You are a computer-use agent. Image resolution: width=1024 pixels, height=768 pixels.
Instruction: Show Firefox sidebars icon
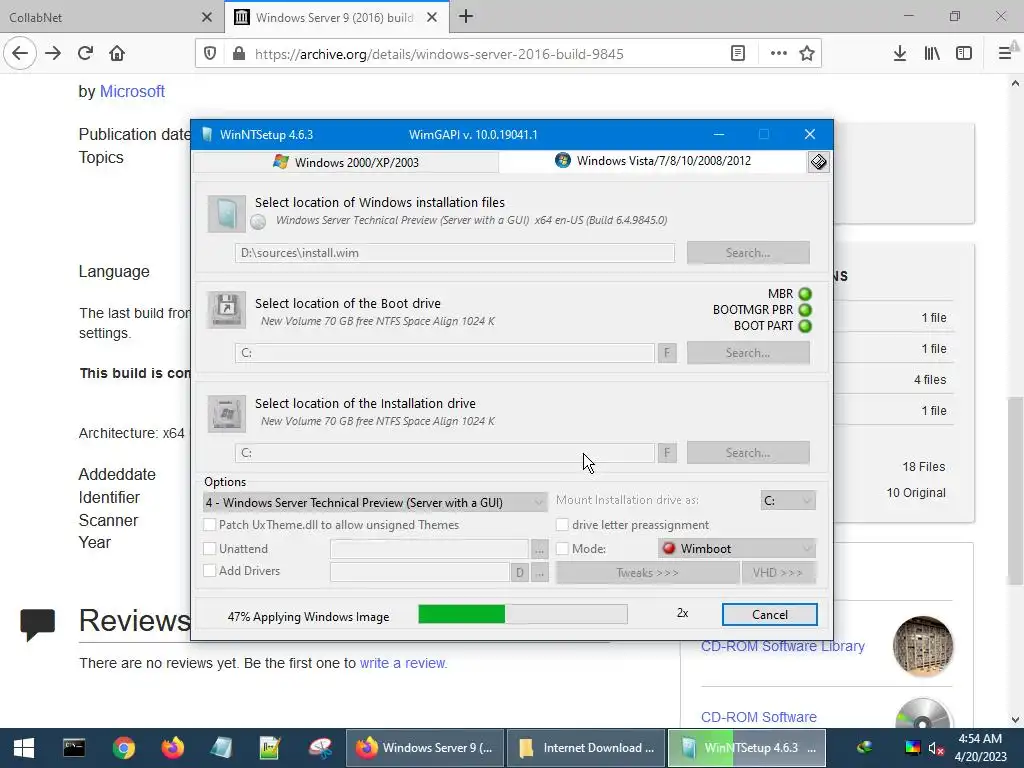[964, 54]
